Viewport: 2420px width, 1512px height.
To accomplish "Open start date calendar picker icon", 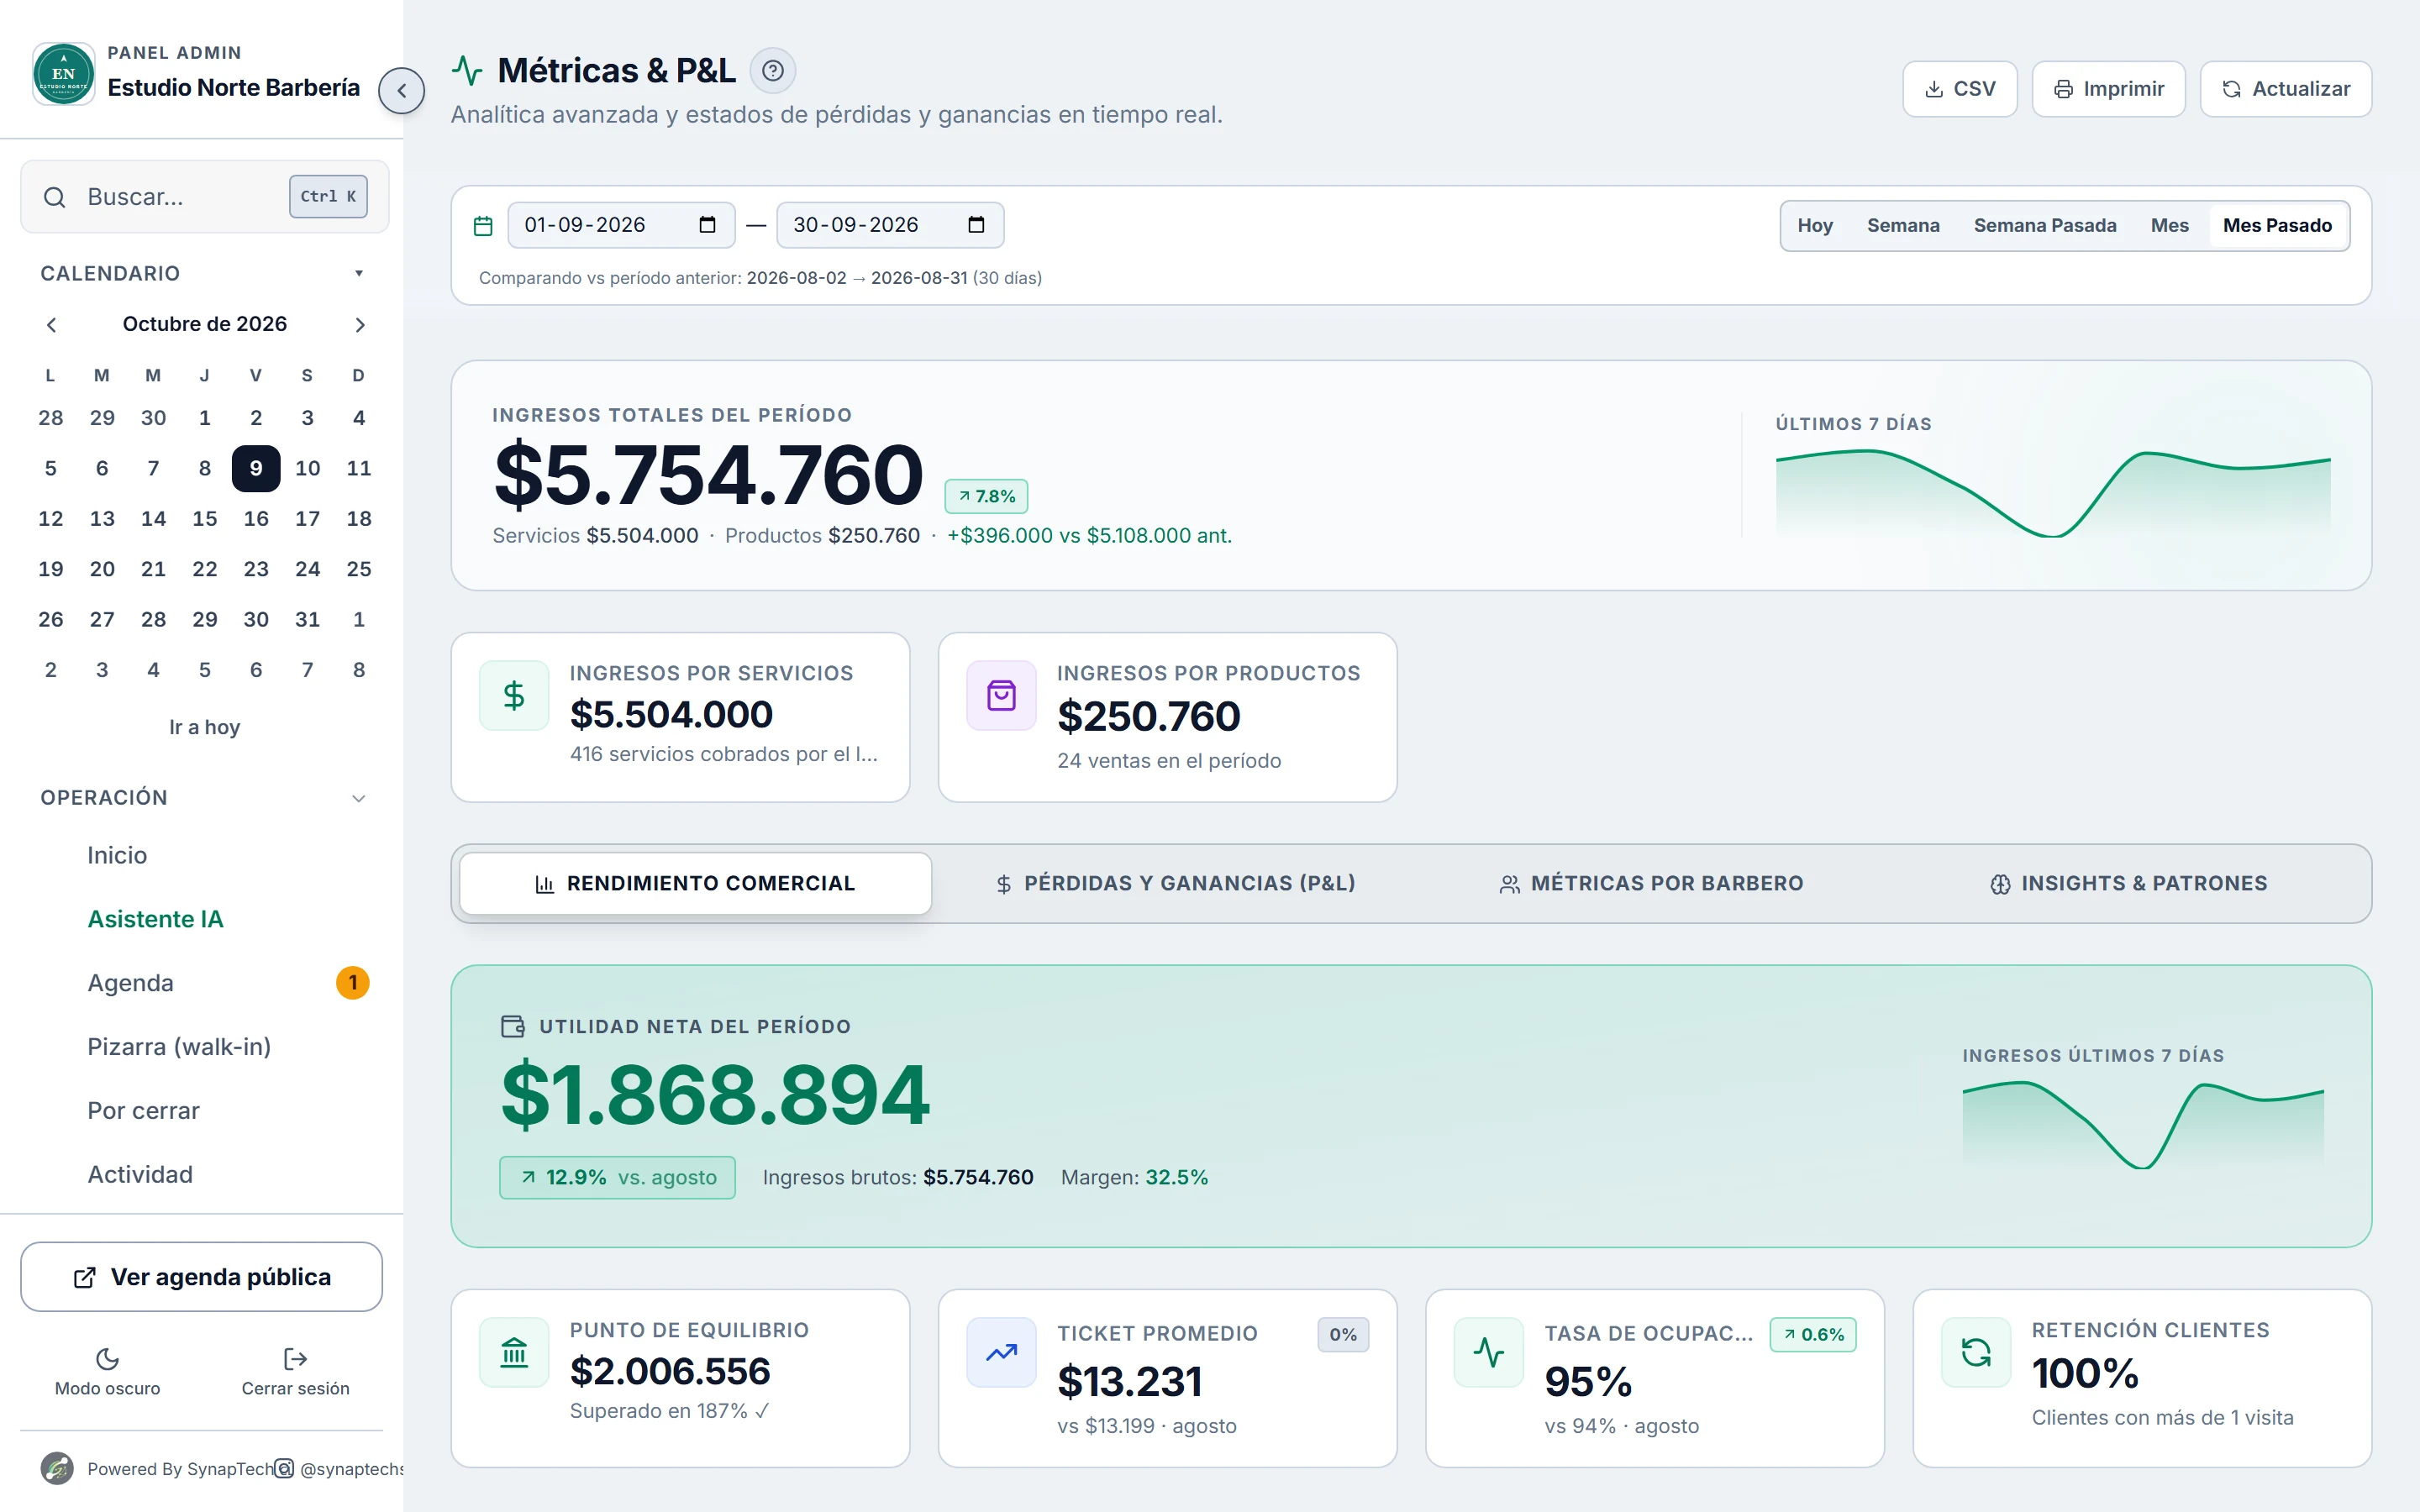I will pos(707,225).
